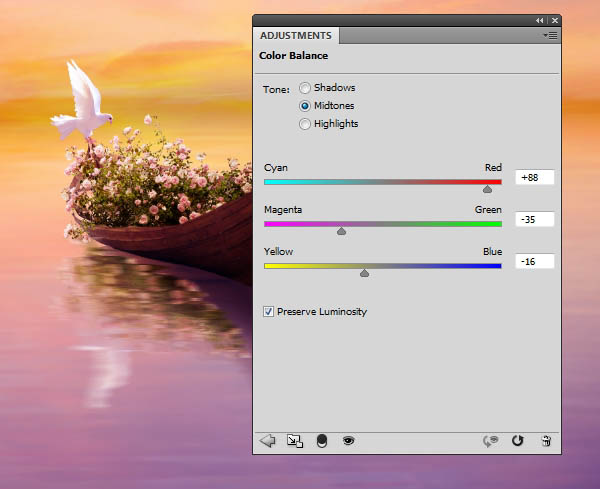Screen dimensions: 600x489
Task: Toggle expanded view icon in panel footer
Action: [x=295, y=441]
